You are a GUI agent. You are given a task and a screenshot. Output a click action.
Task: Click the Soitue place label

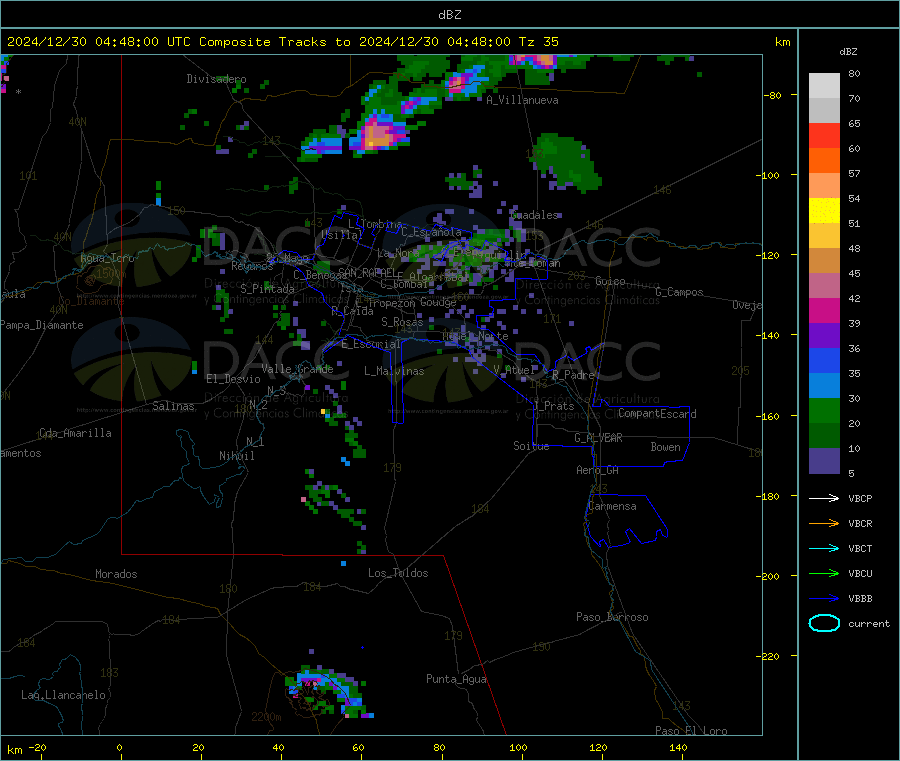pyautogui.click(x=531, y=446)
